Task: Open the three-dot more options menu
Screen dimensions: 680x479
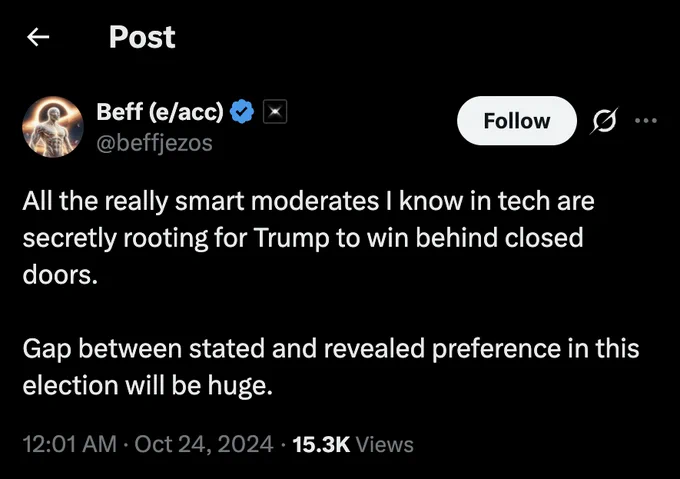Action: (646, 121)
